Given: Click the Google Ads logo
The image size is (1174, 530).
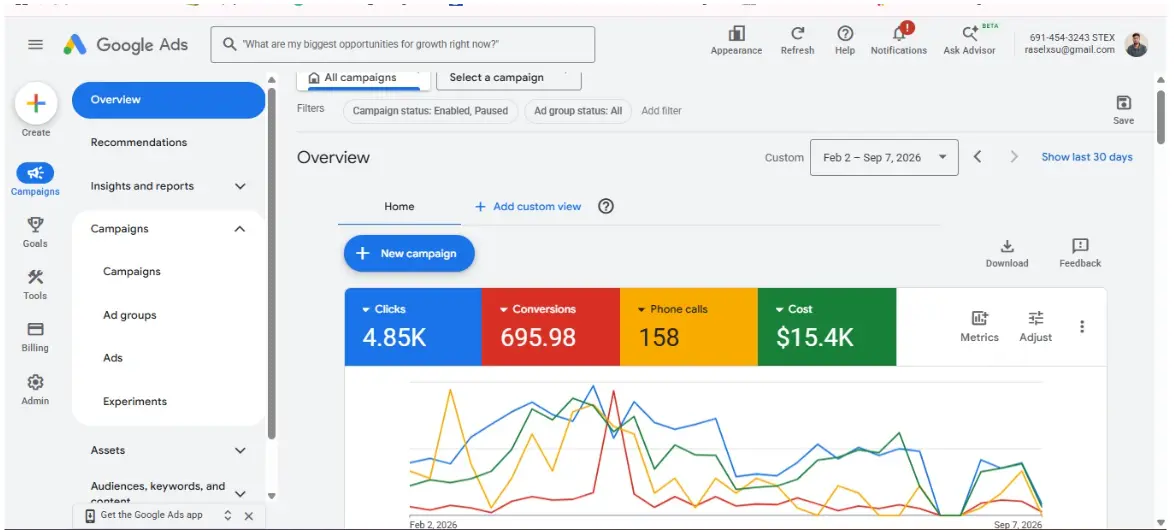Looking at the screenshot, I should pyautogui.click(x=125, y=44).
